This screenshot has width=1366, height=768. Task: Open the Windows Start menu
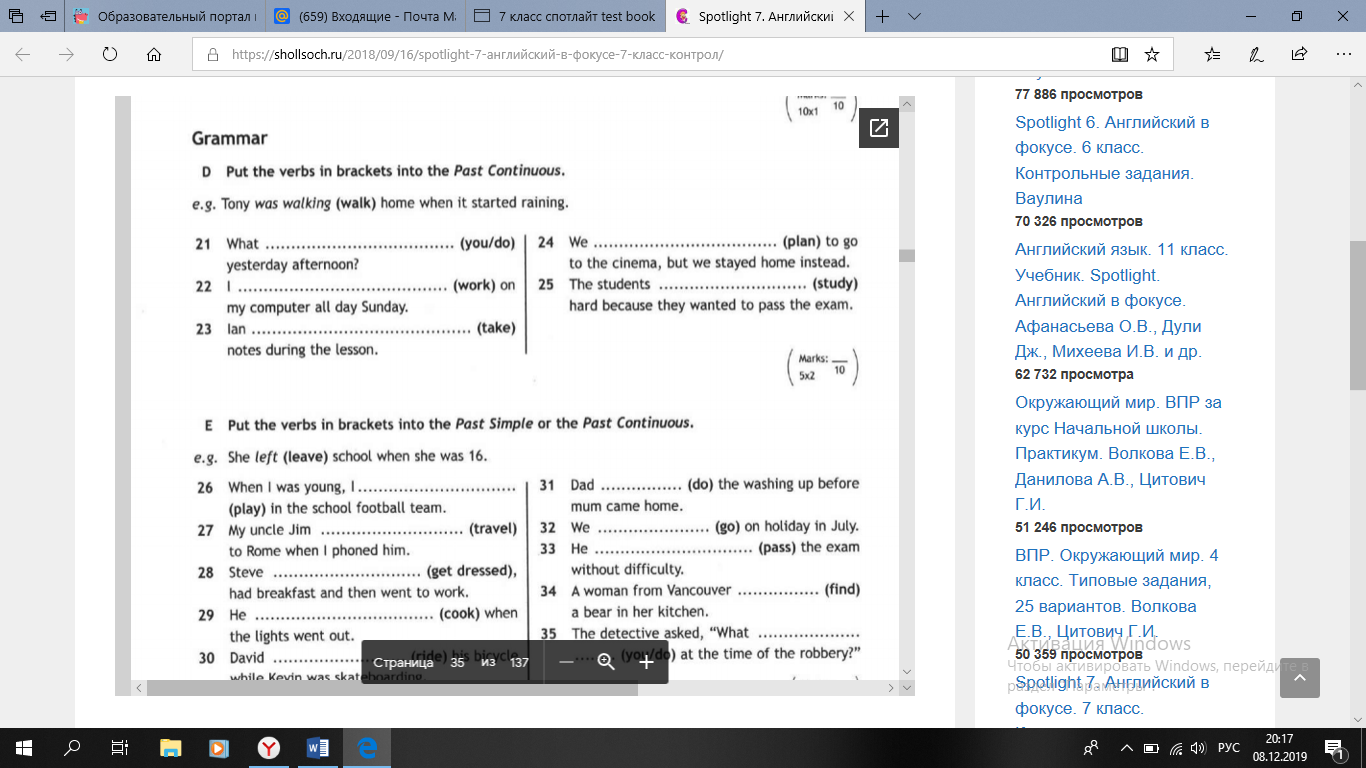pyautogui.click(x=24, y=747)
